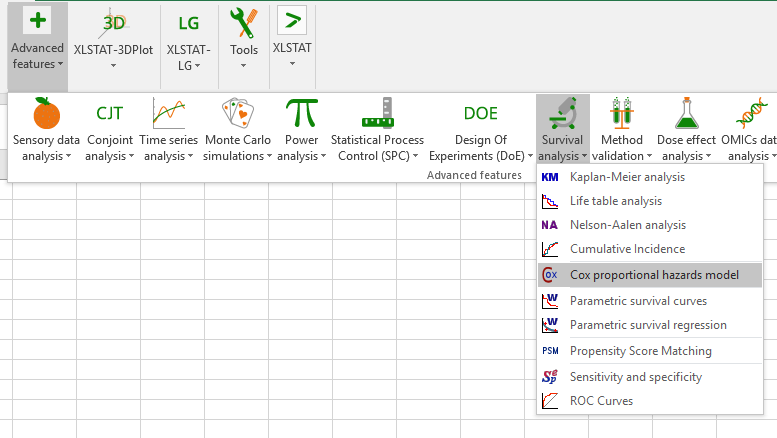The image size is (777, 438).
Task: Click the XLSTAT green arrow icon
Action: 292,20
